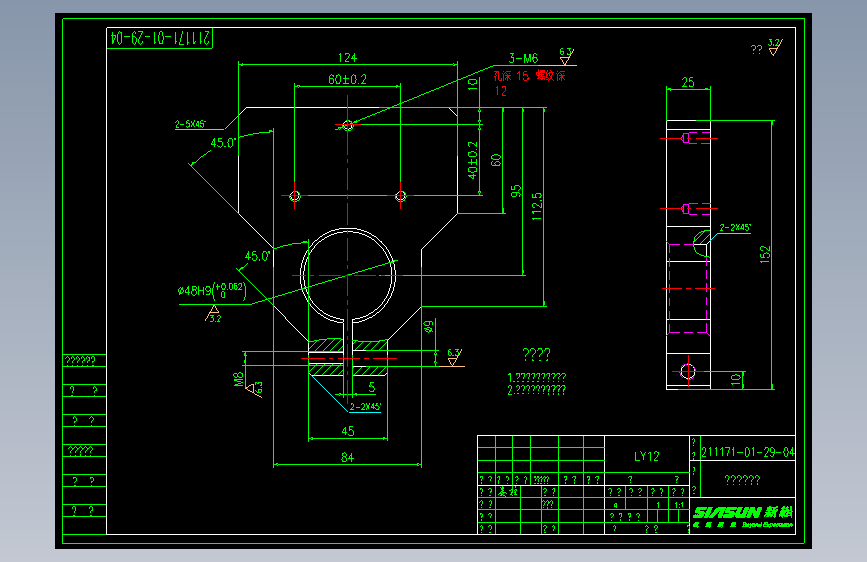Select the LY12 material cell in title block
867x562 pixels.
[x=646, y=456]
